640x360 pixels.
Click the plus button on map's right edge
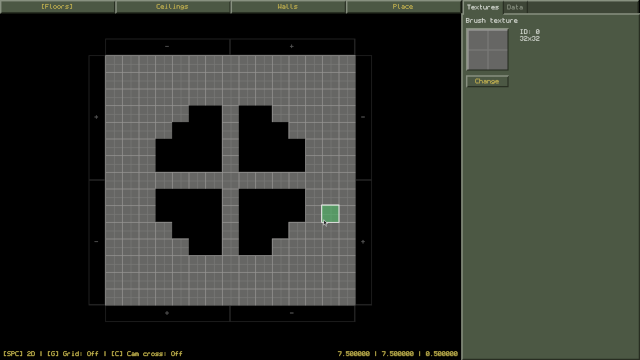[363, 242]
